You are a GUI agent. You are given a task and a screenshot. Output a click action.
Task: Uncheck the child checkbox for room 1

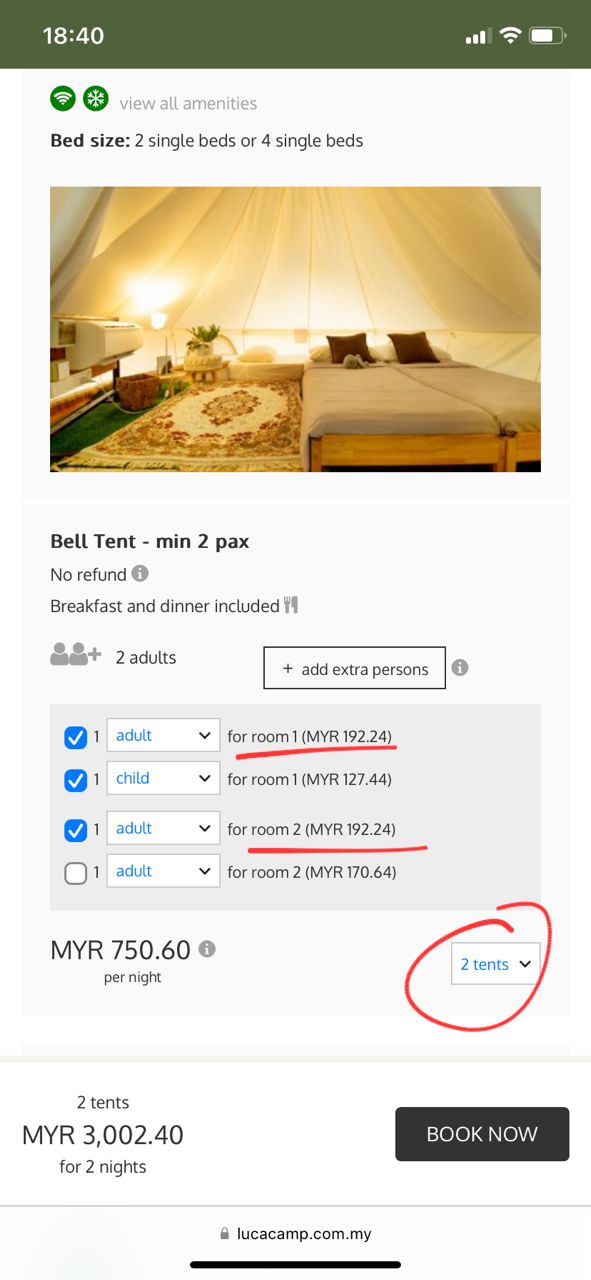(x=75, y=780)
